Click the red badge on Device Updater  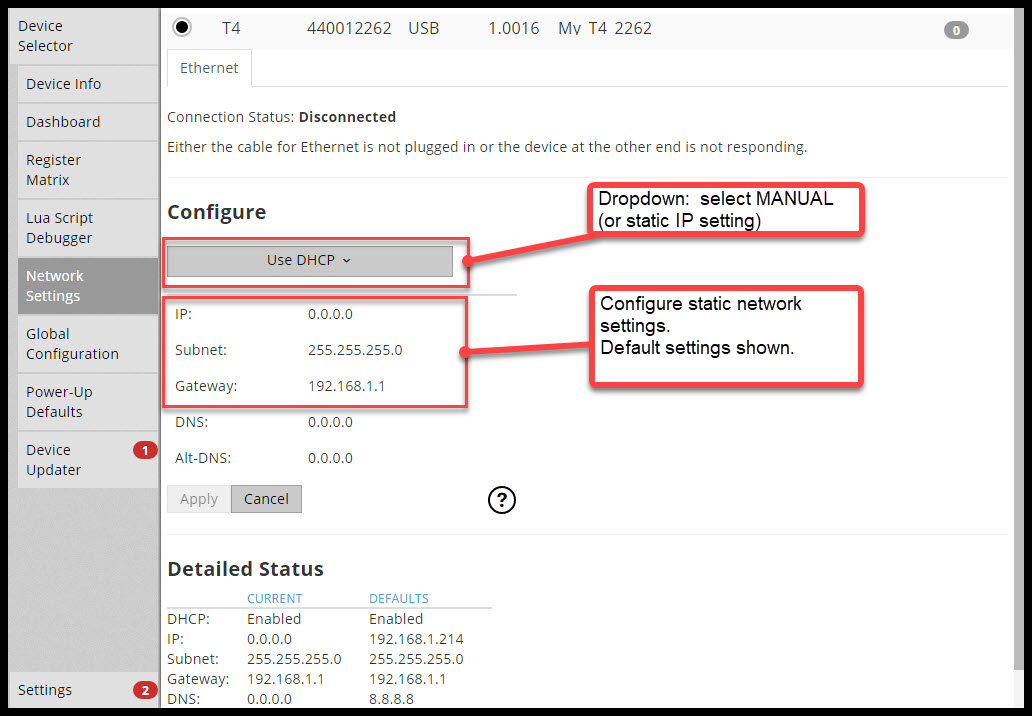[145, 450]
